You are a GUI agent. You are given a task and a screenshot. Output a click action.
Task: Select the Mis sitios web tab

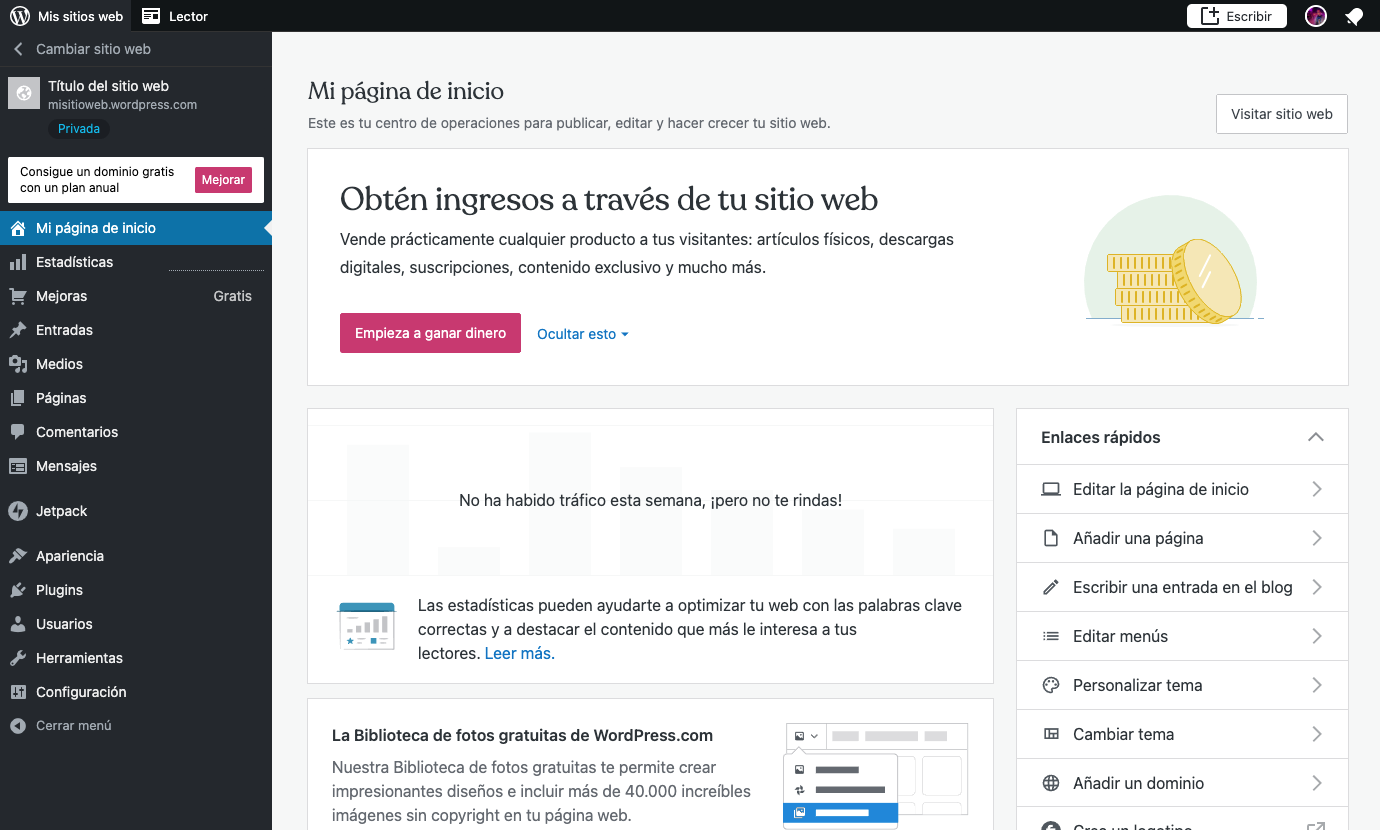click(67, 16)
